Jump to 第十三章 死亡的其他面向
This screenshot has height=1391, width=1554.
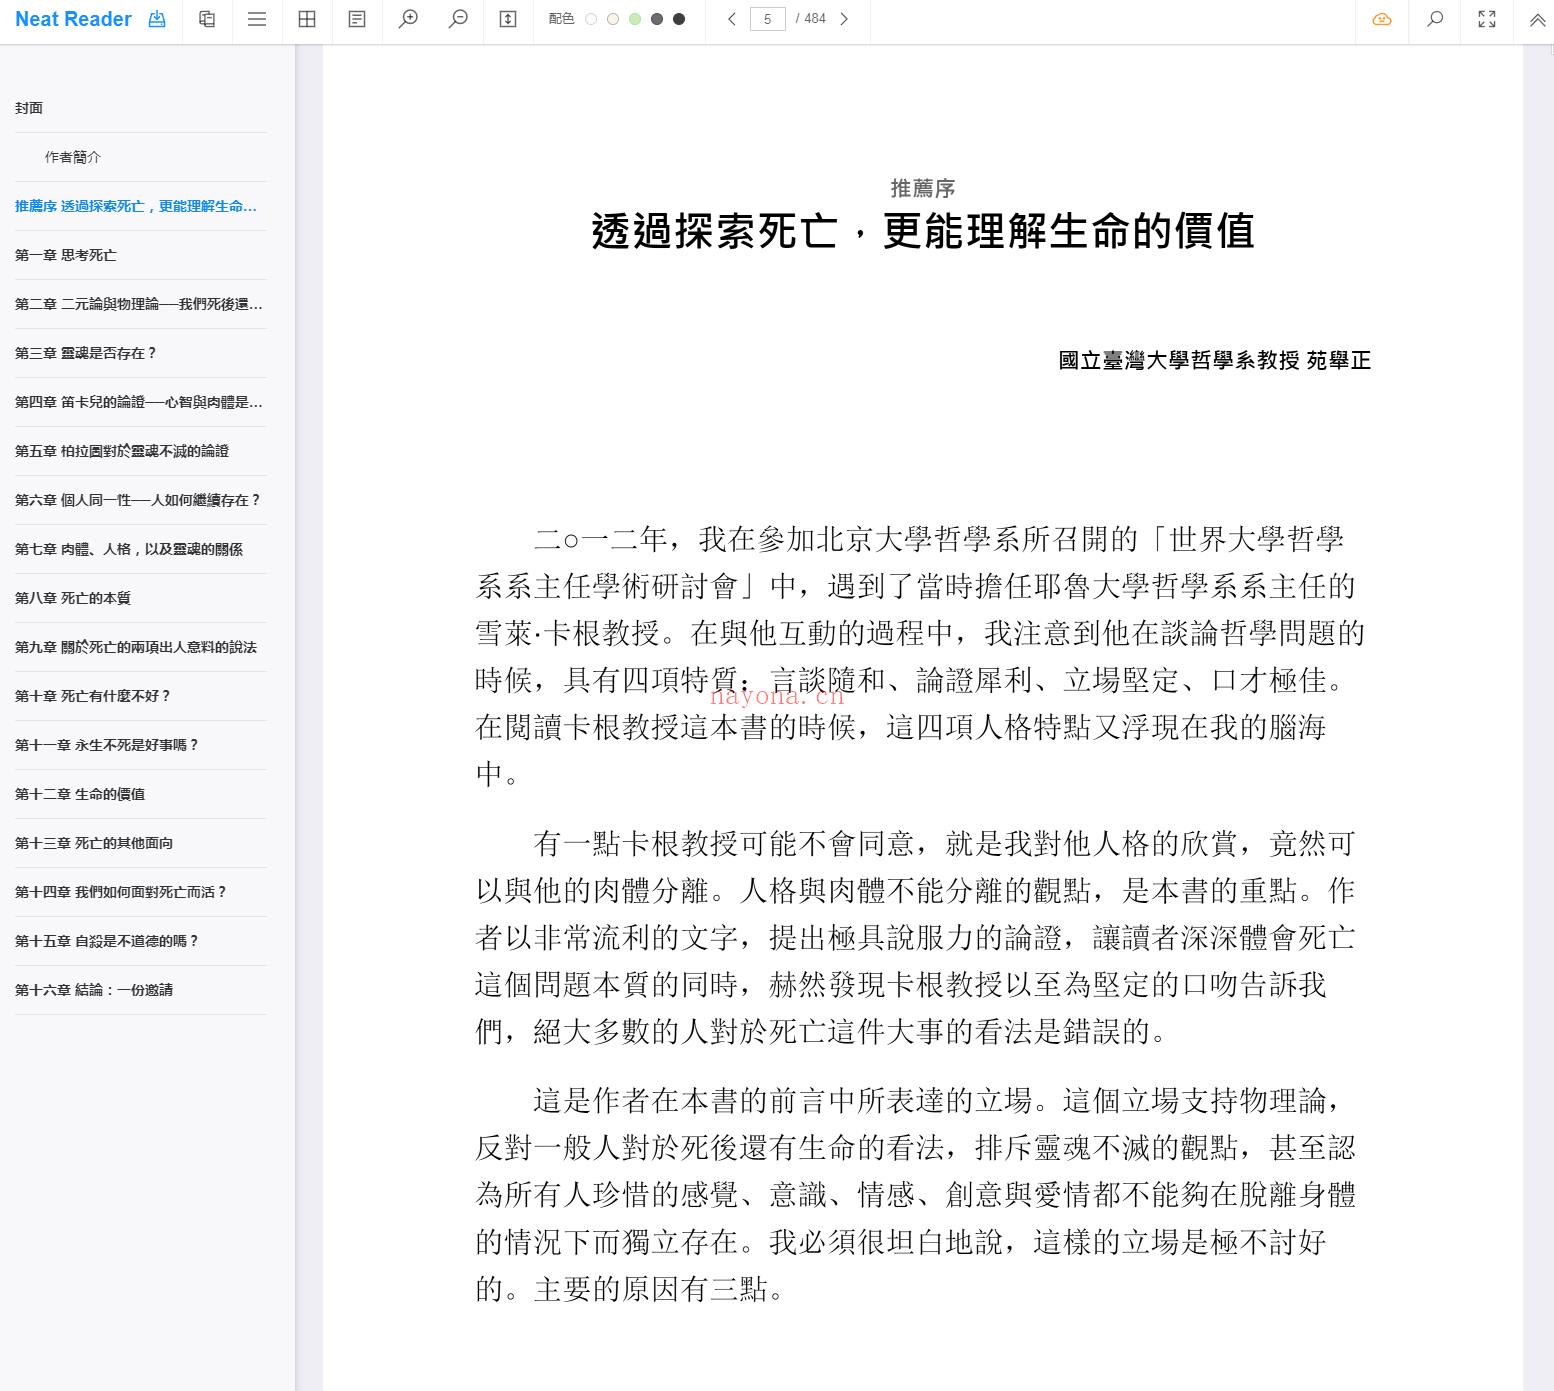pyautogui.click(x=141, y=843)
